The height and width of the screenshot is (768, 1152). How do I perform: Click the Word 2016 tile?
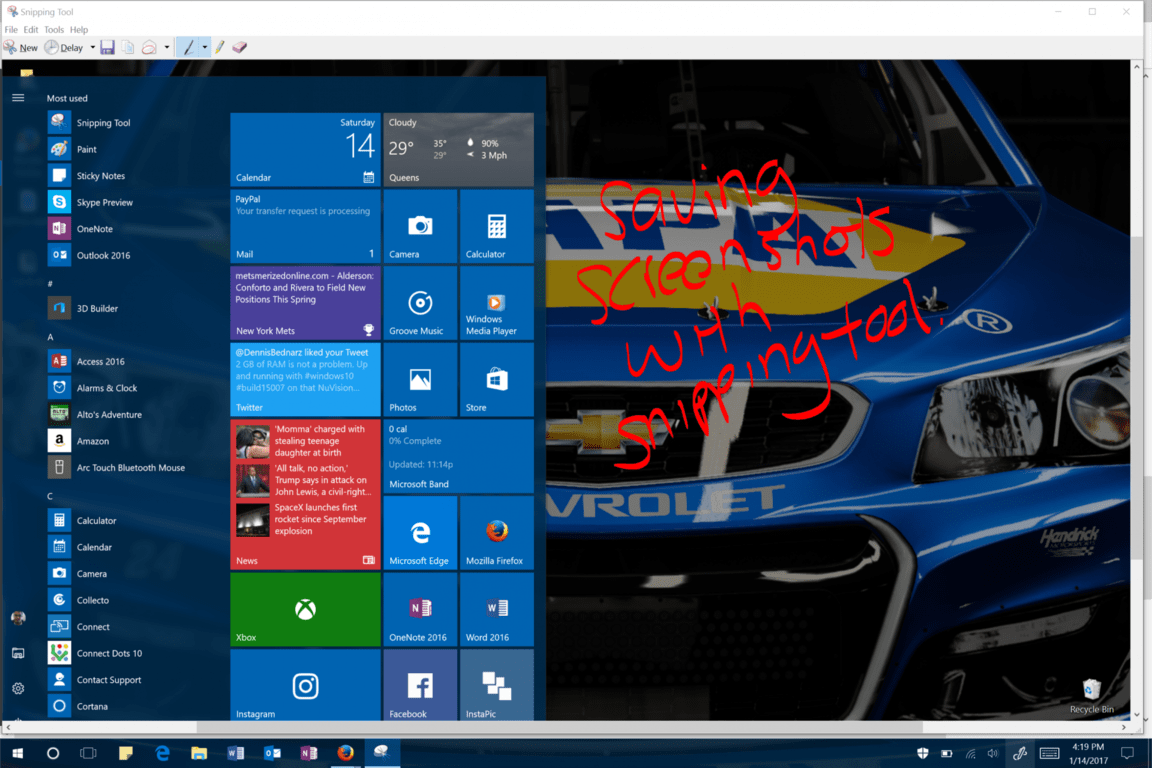[497, 609]
